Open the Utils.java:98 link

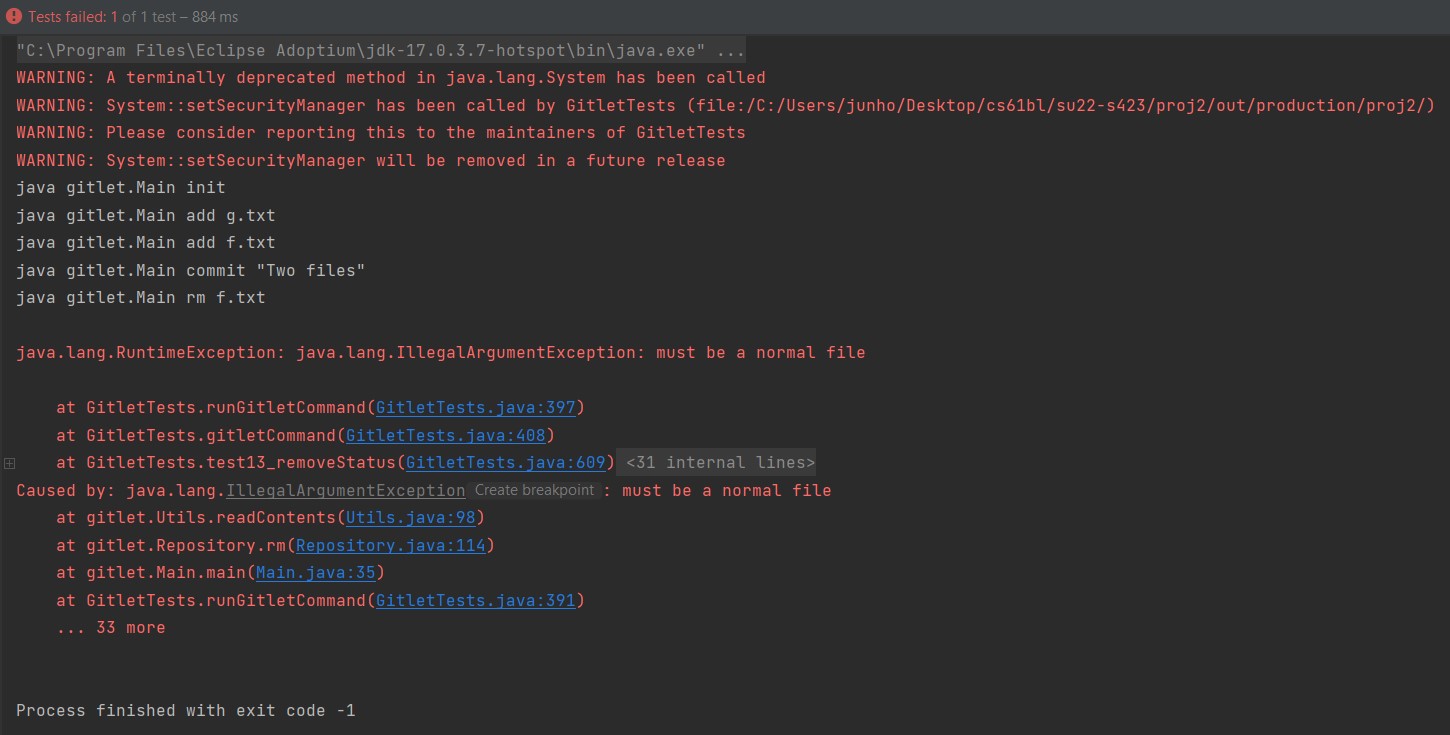tap(411, 518)
